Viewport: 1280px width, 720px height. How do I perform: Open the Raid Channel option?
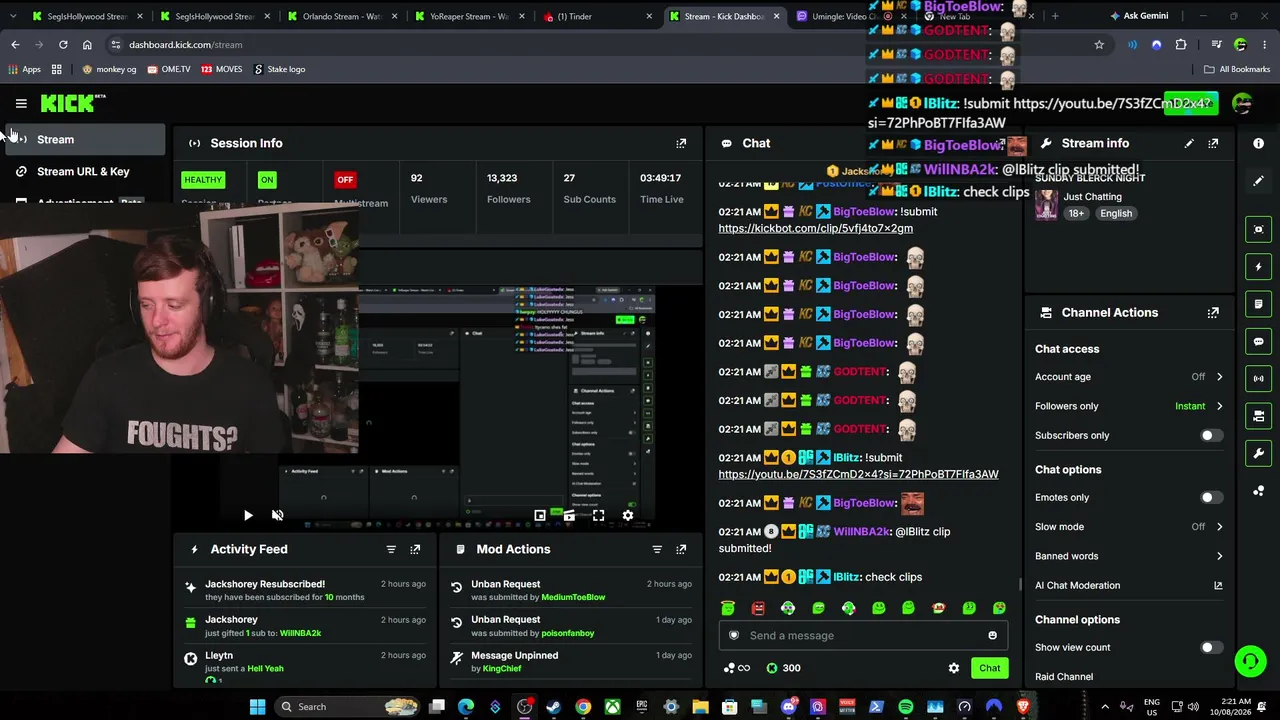1064,677
